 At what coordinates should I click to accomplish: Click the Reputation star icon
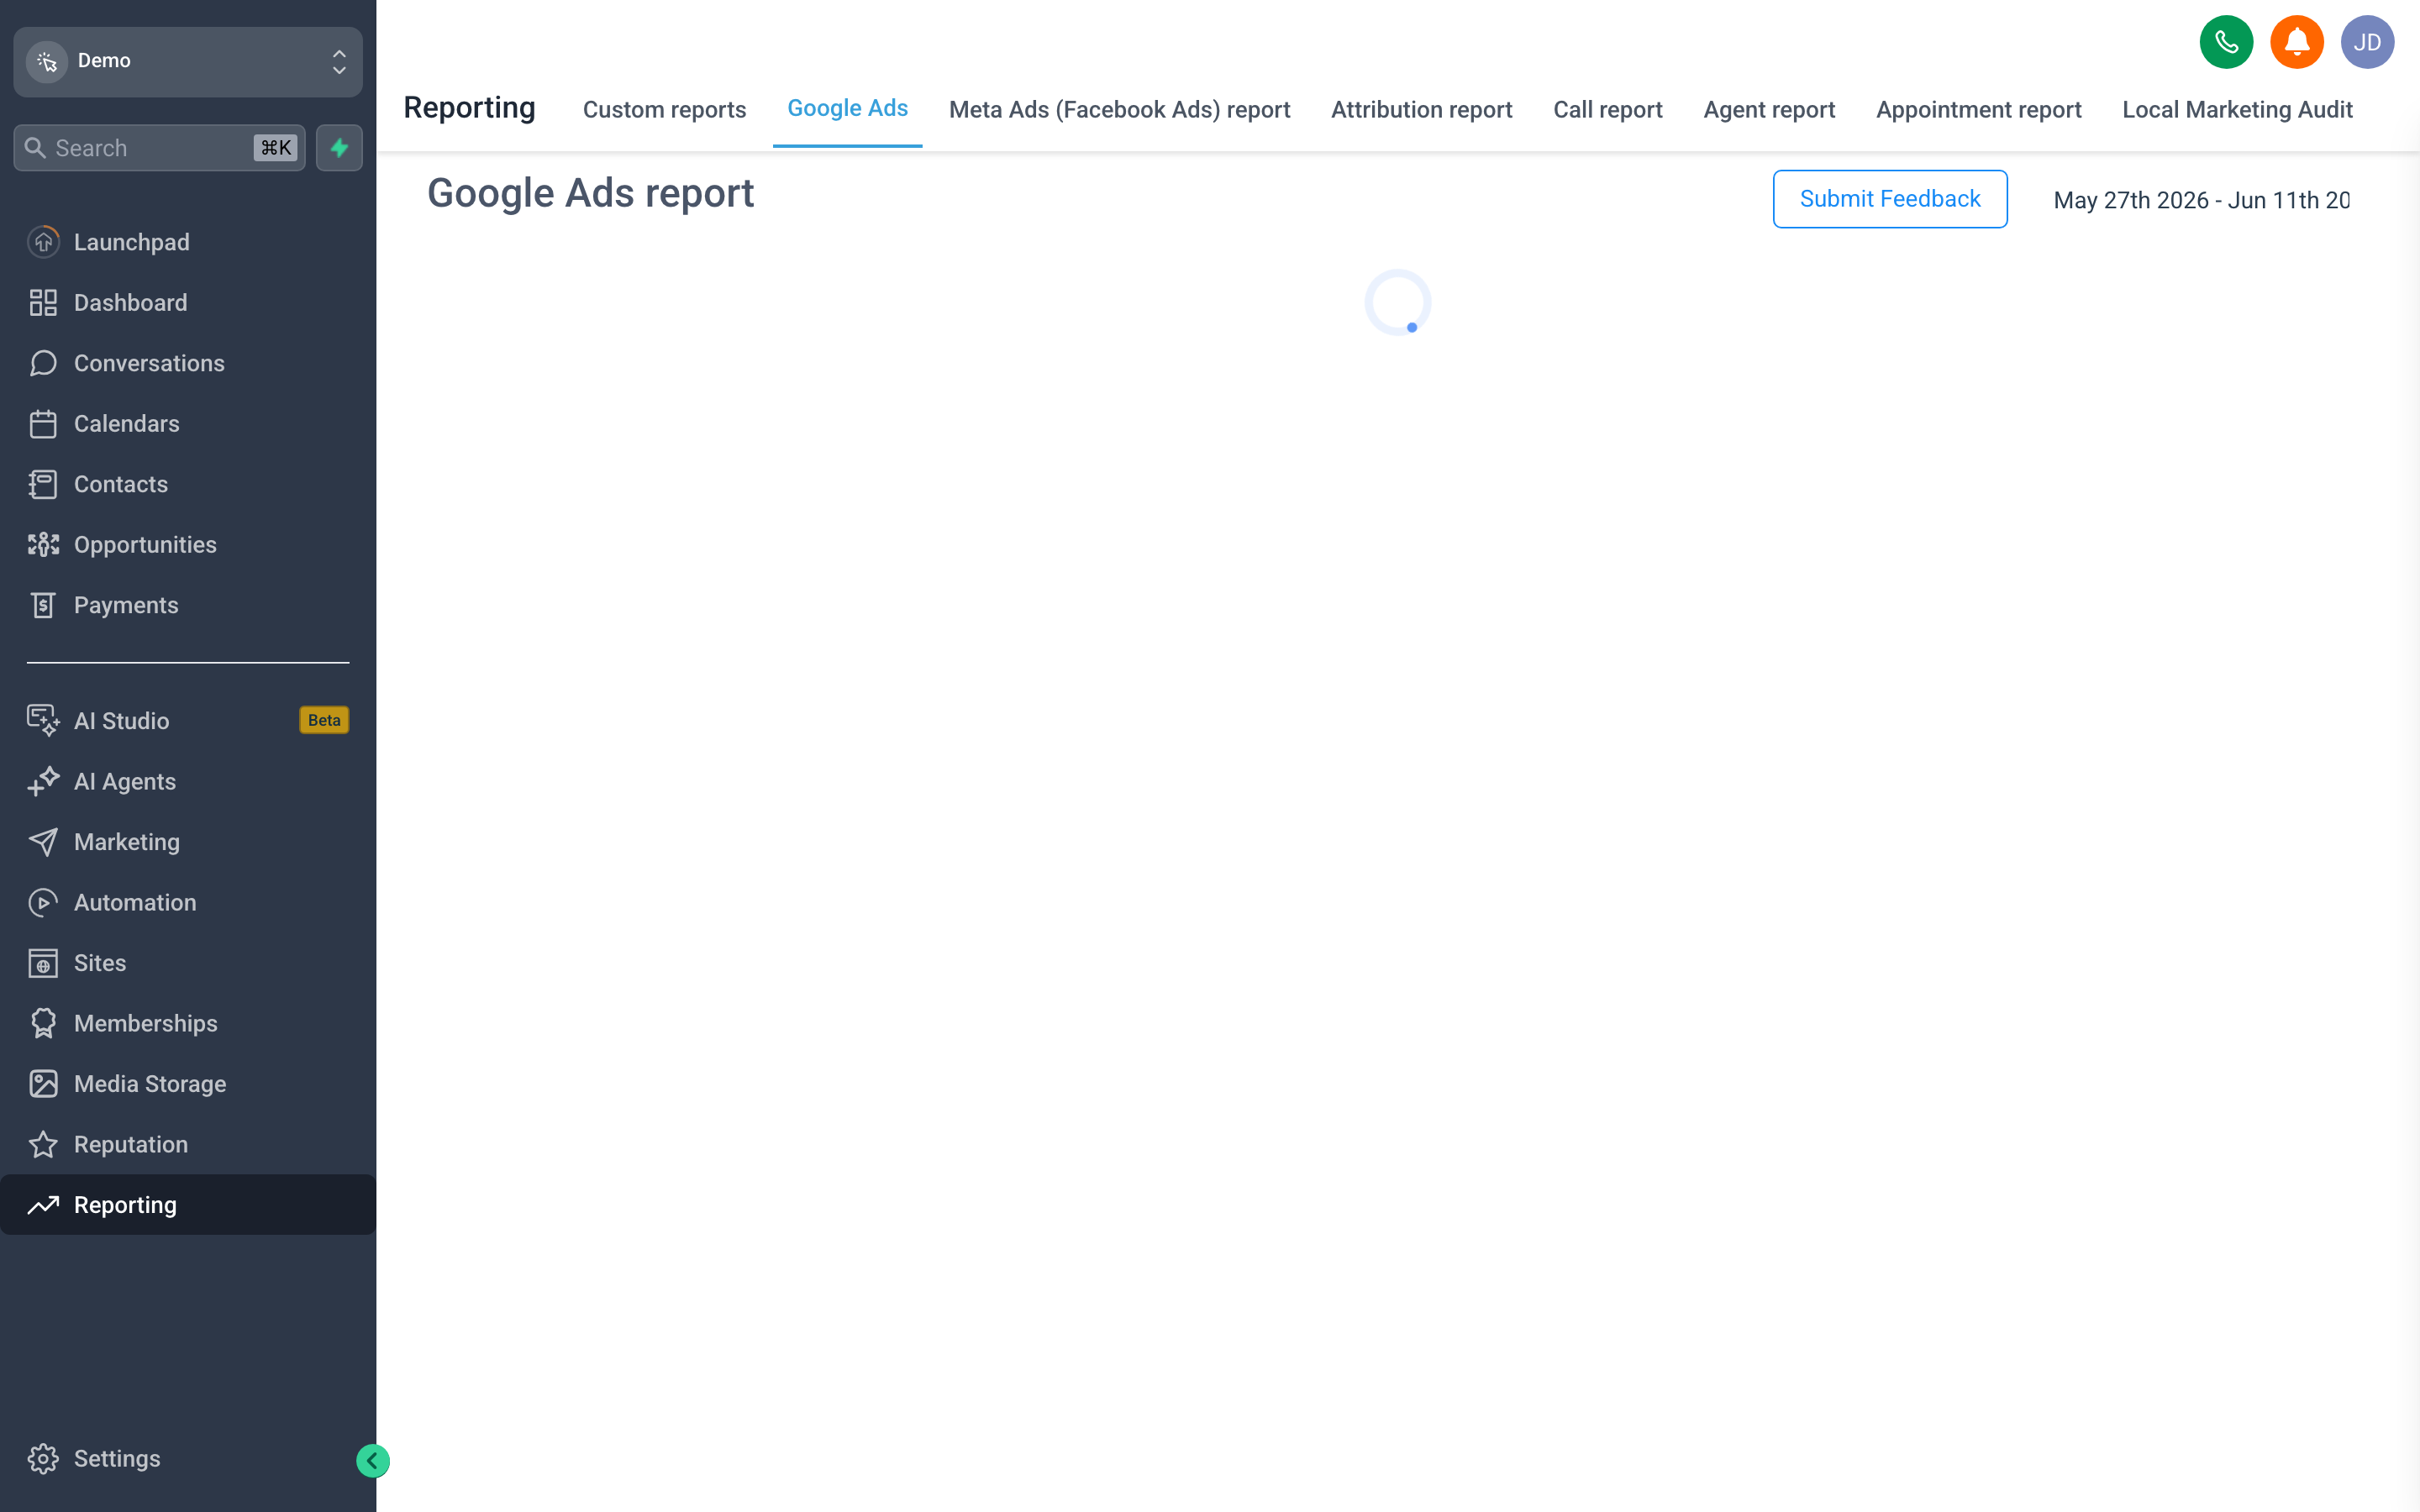click(x=43, y=1144)
